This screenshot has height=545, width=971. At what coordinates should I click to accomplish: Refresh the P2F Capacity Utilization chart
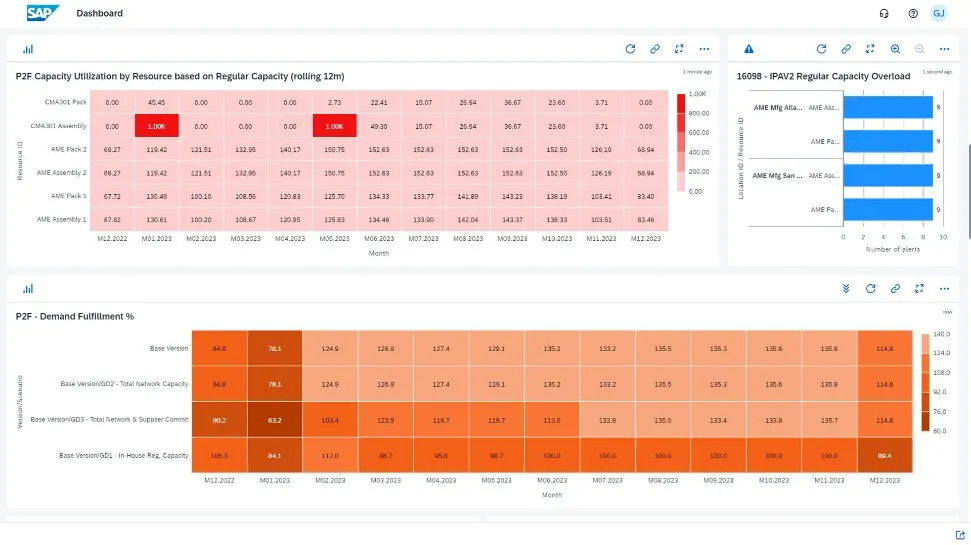click(630, 48)
